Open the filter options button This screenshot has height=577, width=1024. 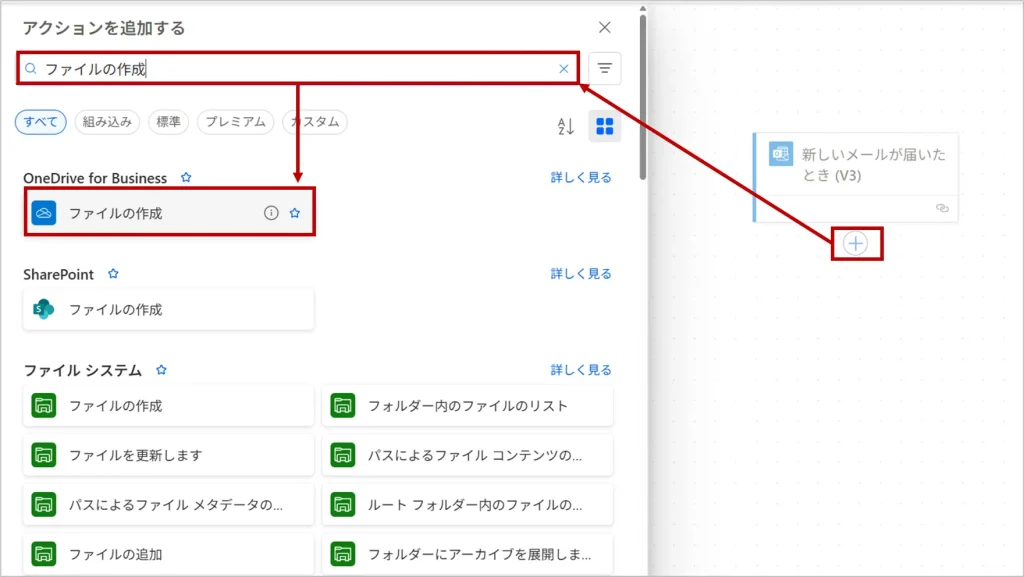point(604,68)
